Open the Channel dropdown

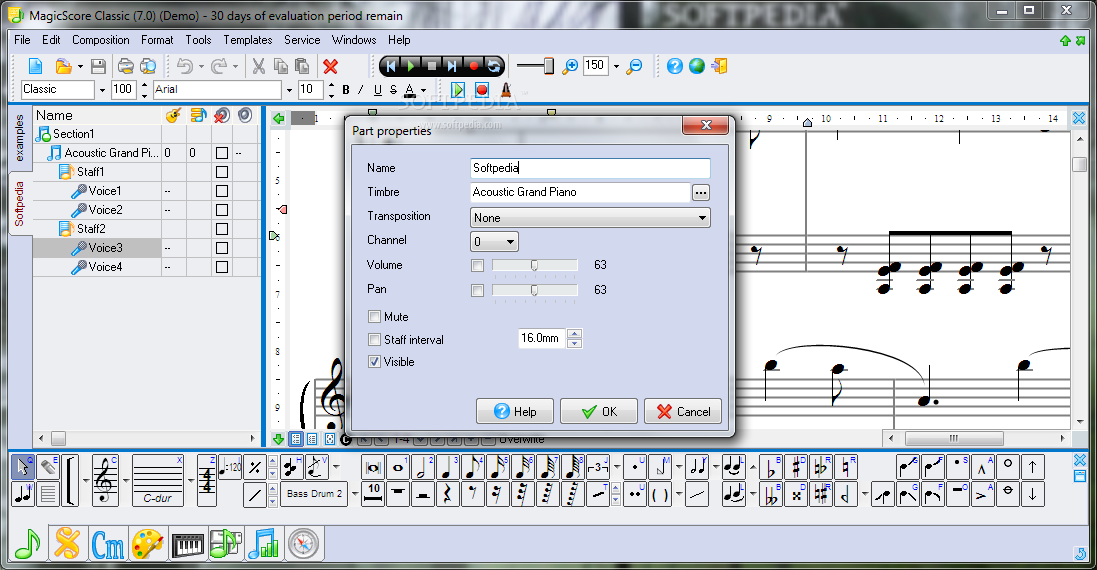(x=494, y=241)
